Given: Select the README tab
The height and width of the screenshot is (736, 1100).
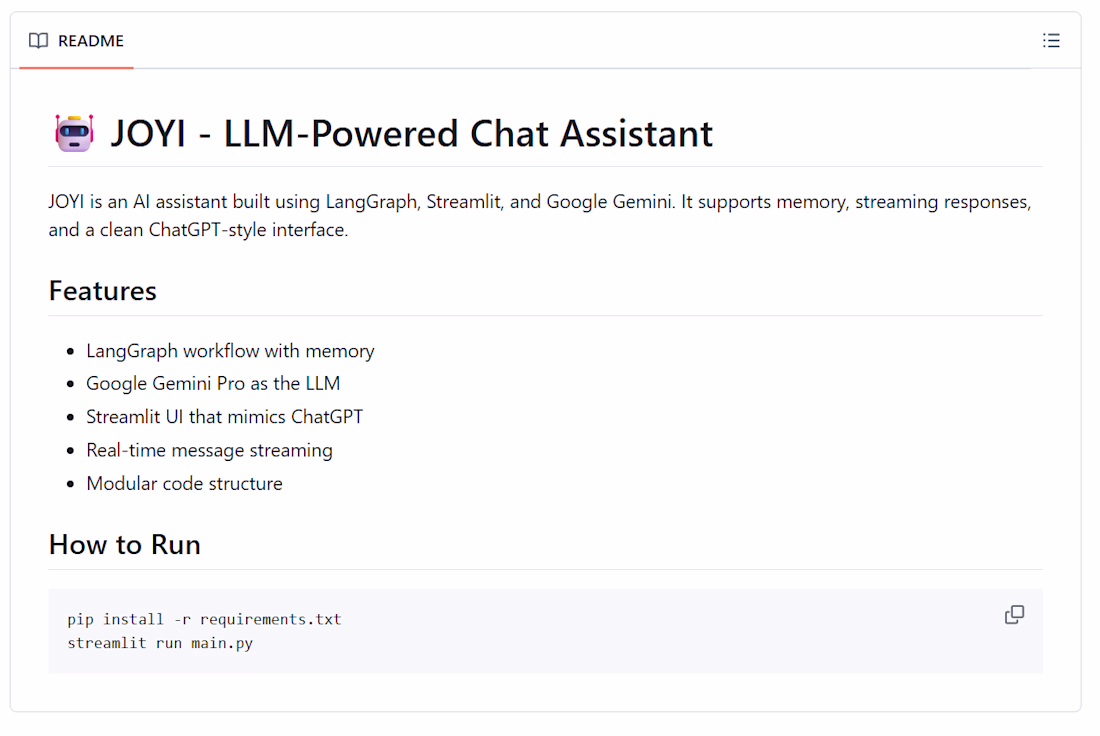Looking at the screenshot, I should click(x=76, y=41).
